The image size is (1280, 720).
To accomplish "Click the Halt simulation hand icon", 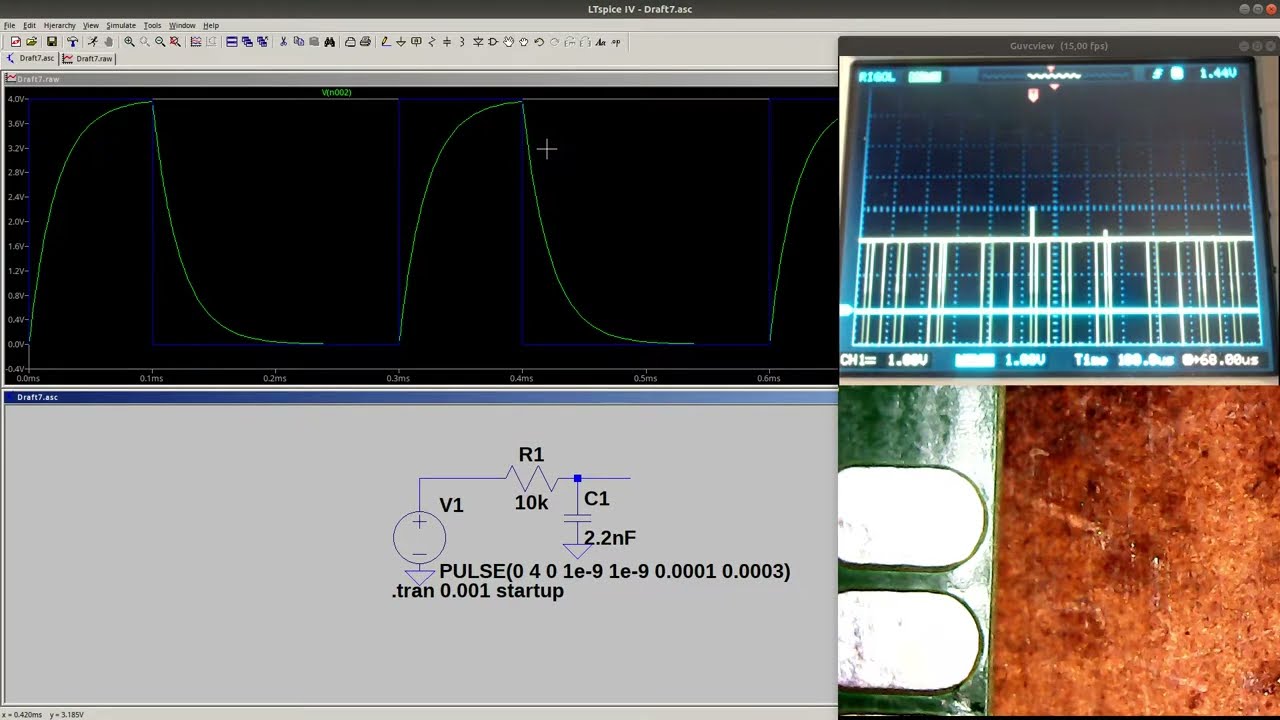I will 108,42.
